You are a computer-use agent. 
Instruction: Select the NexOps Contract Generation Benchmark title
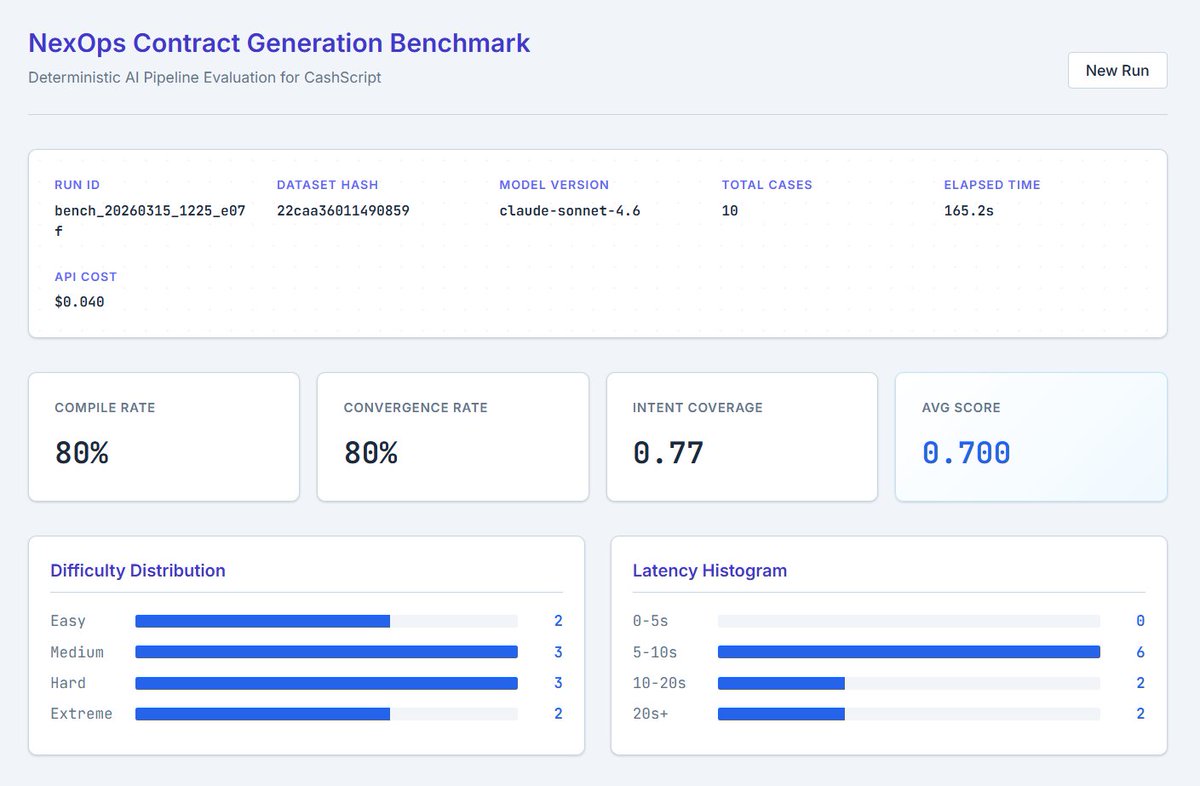(x=279, y=43)
